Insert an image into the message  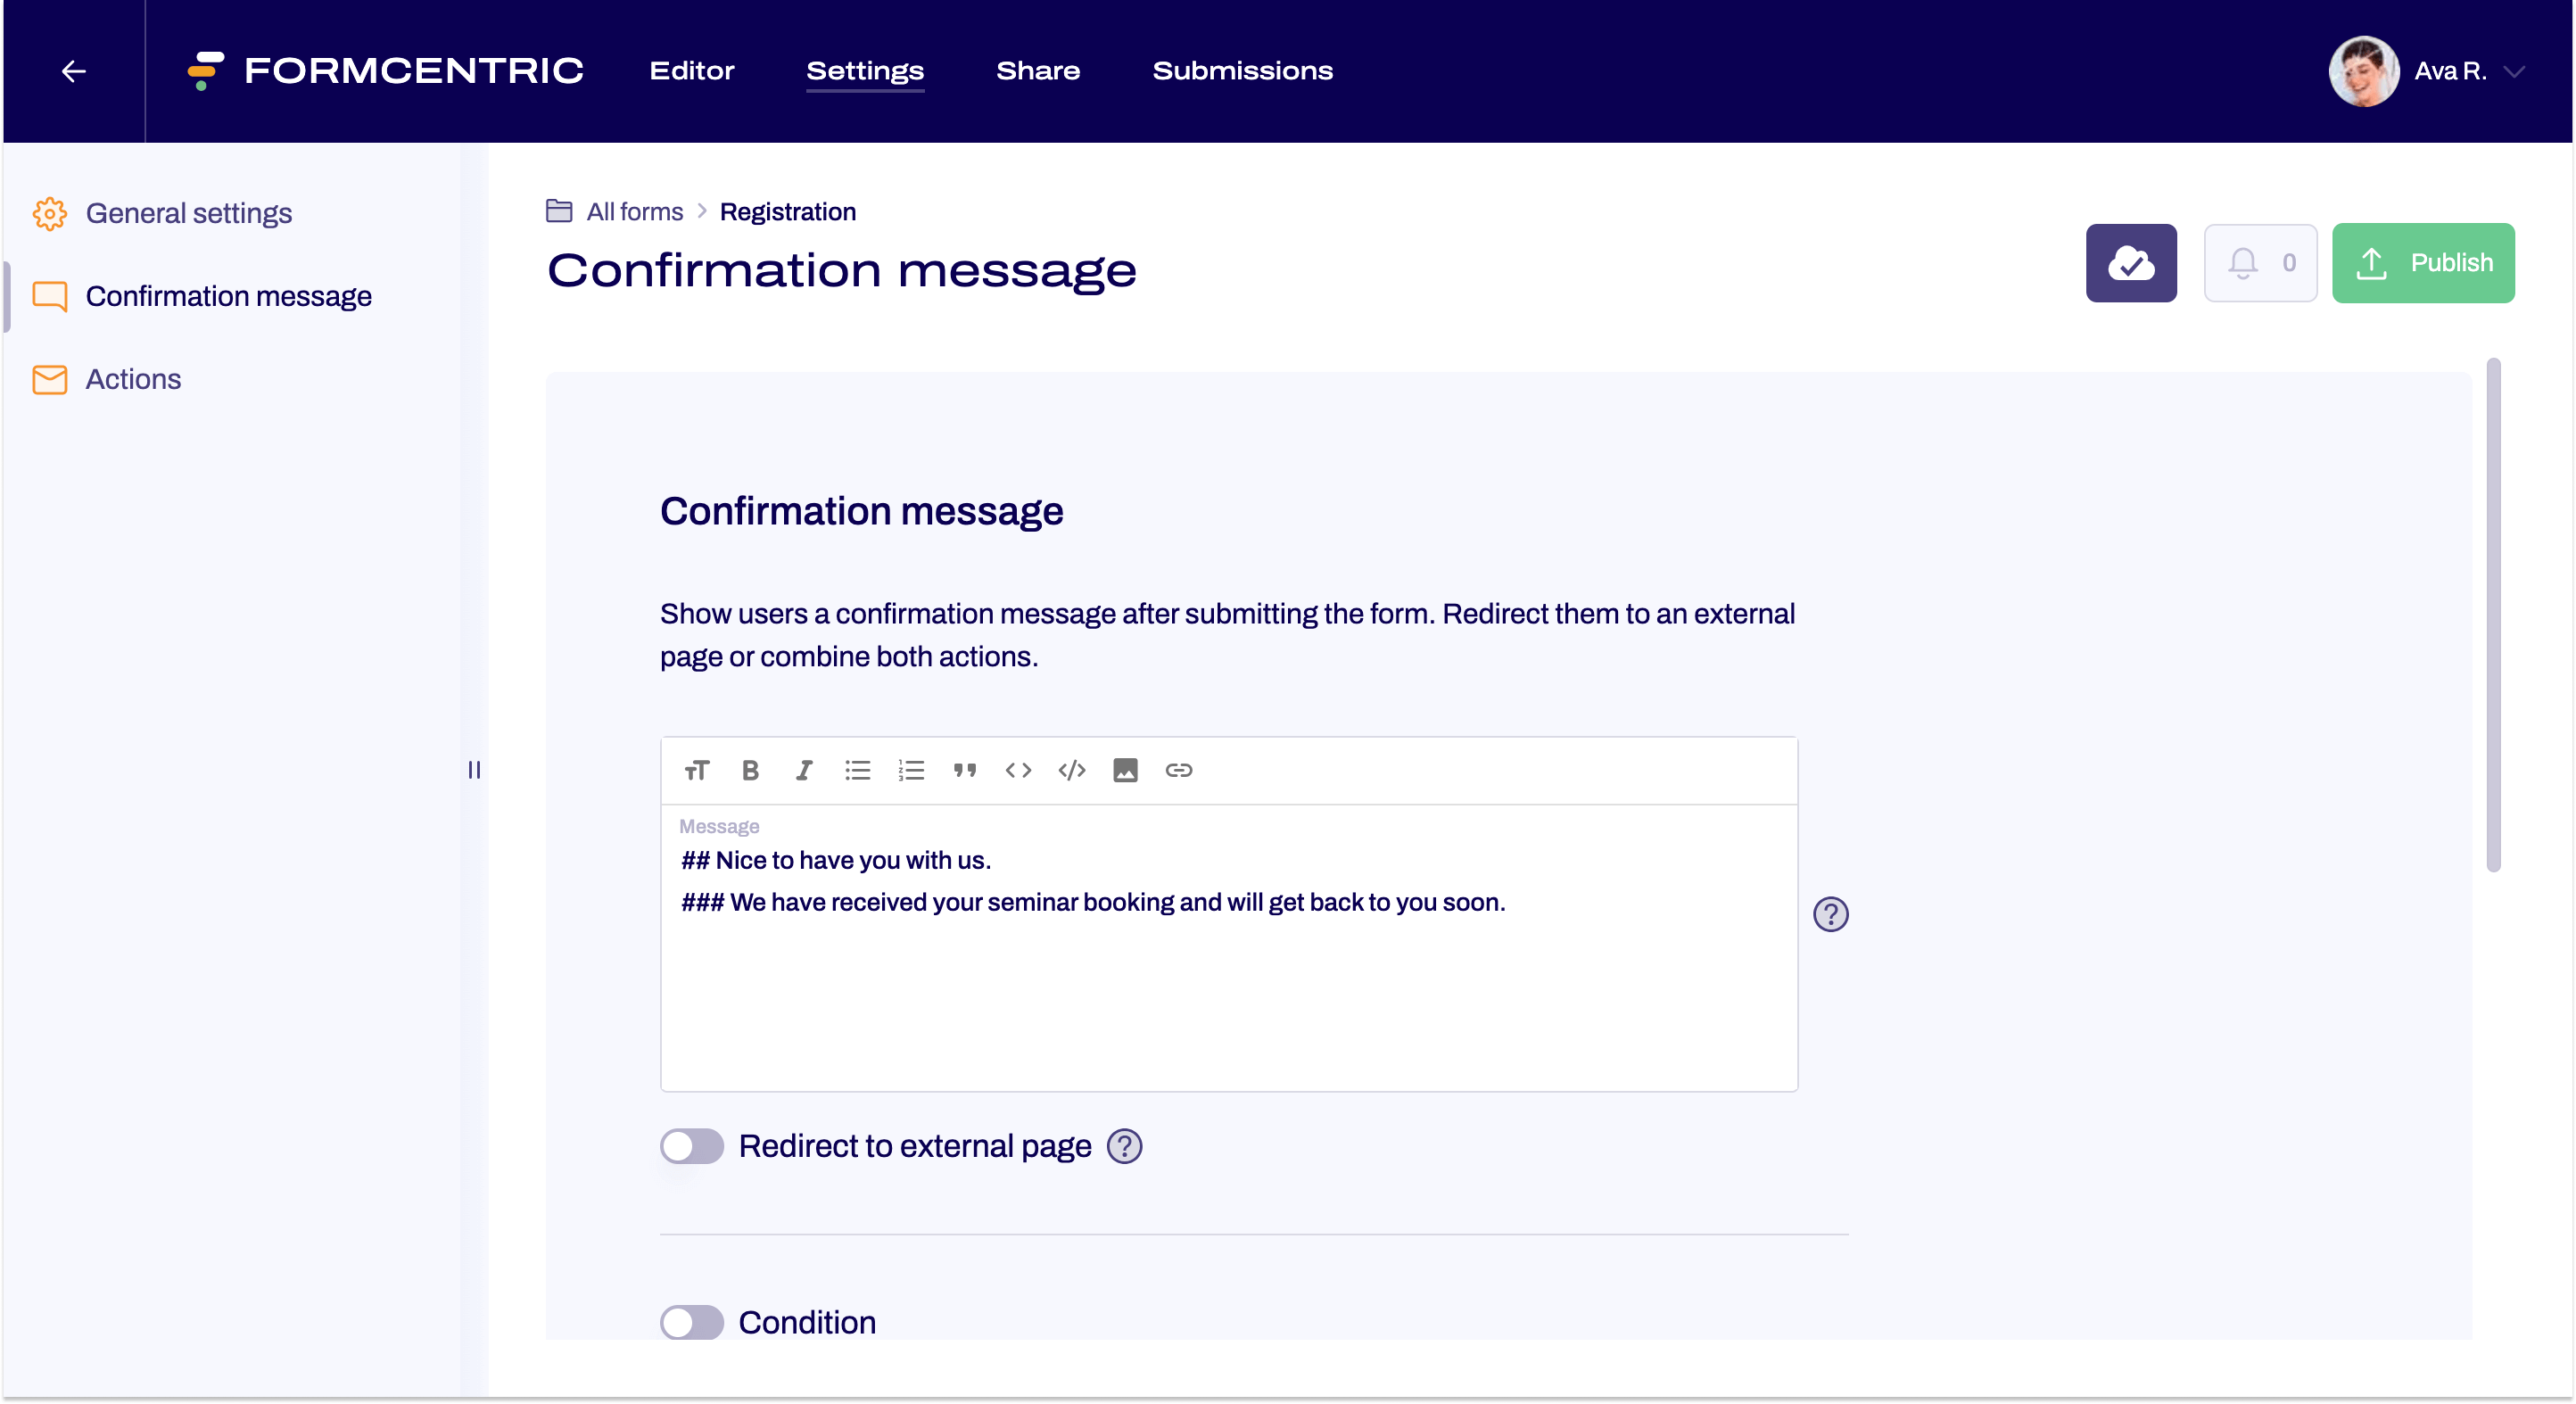(x=1126, y=770)
